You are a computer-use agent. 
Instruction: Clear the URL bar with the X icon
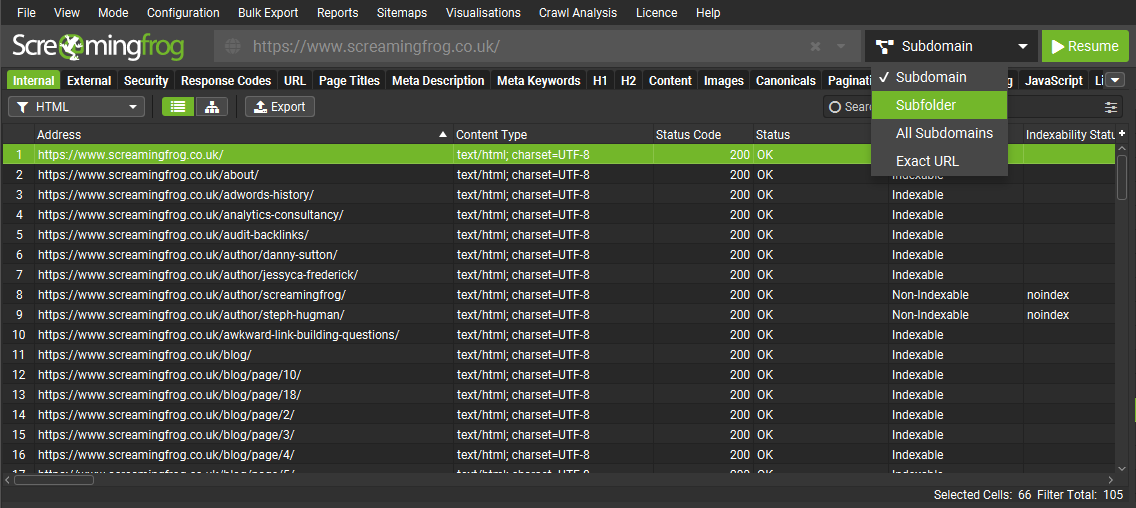coord(816,46)
